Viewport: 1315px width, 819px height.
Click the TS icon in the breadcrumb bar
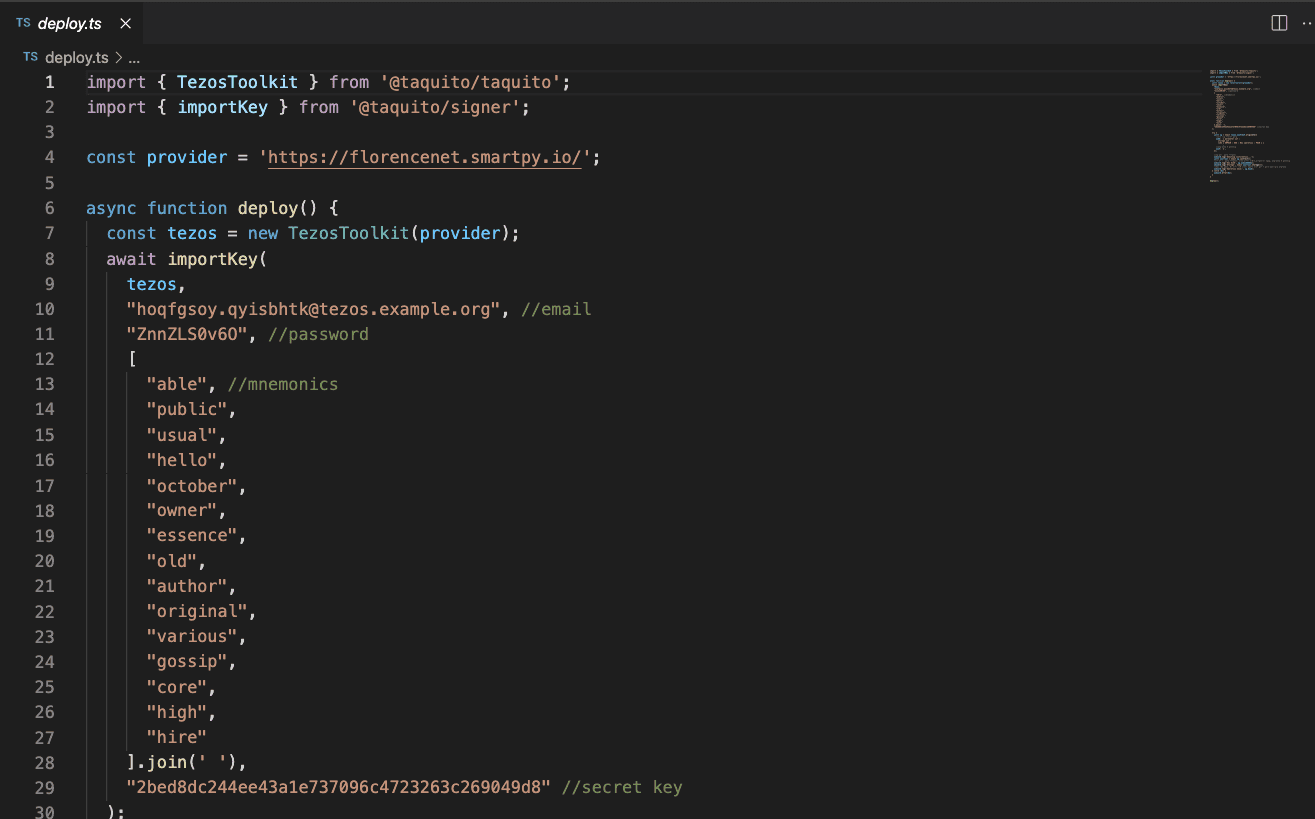[30, 57]
